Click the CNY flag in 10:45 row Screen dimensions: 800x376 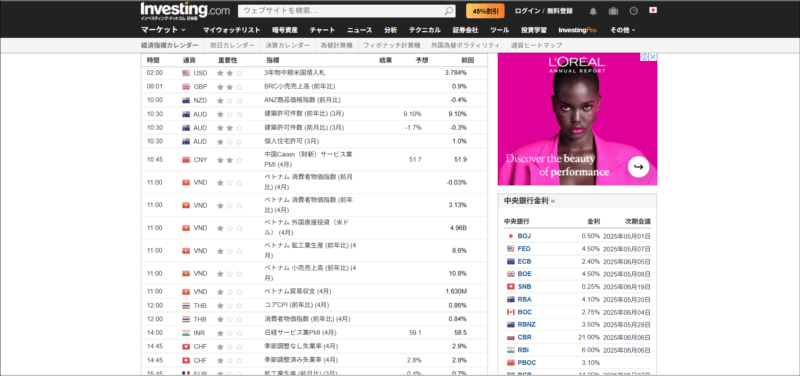click(x=186, y=160)
